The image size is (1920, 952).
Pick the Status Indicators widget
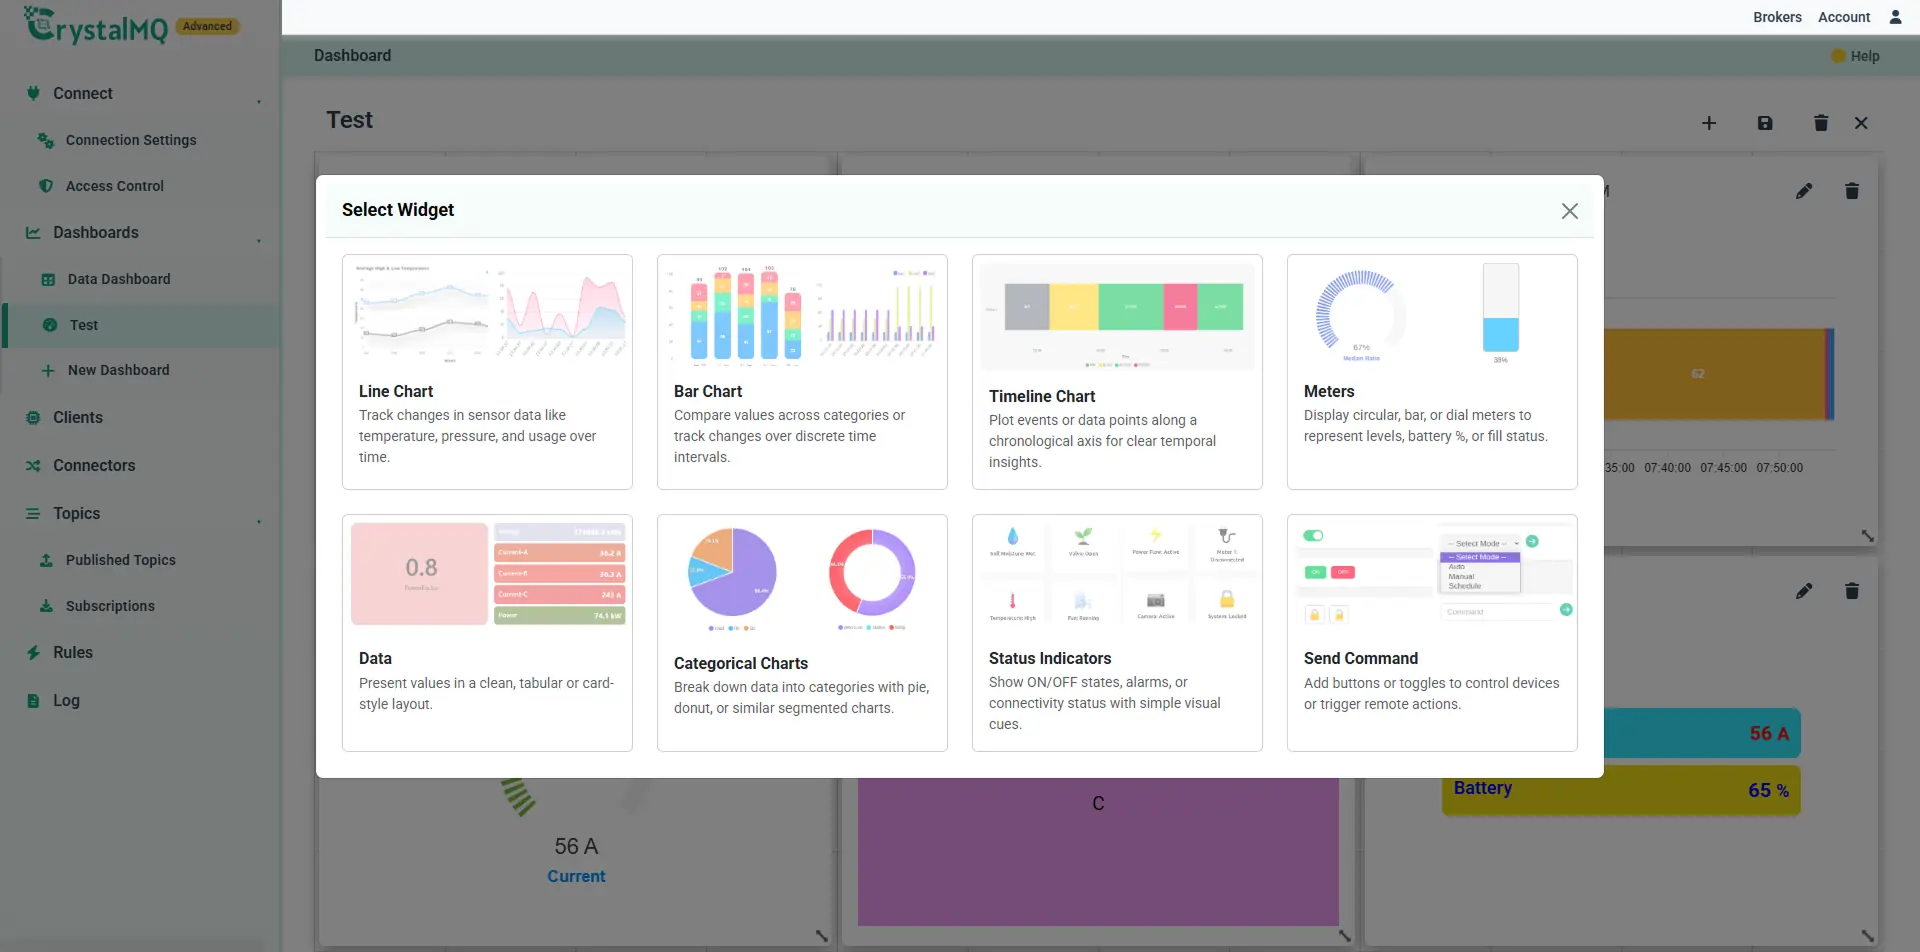coord(1117,633)
